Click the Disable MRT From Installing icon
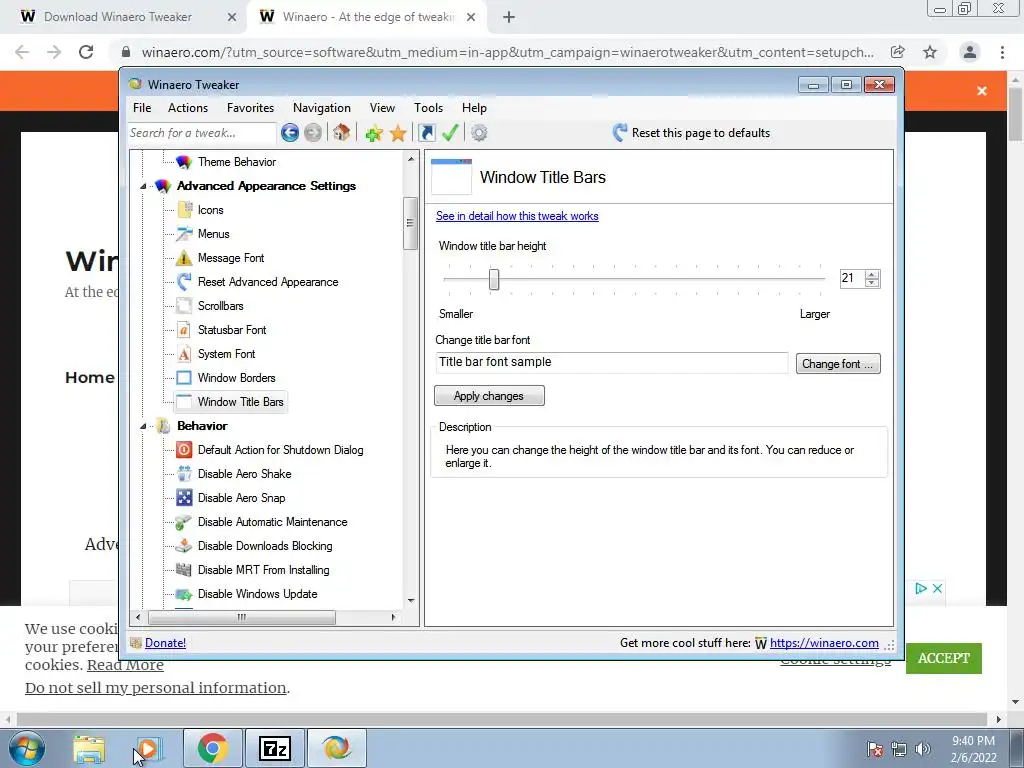This screenshot has width=1024, height=768. [185, 569]
